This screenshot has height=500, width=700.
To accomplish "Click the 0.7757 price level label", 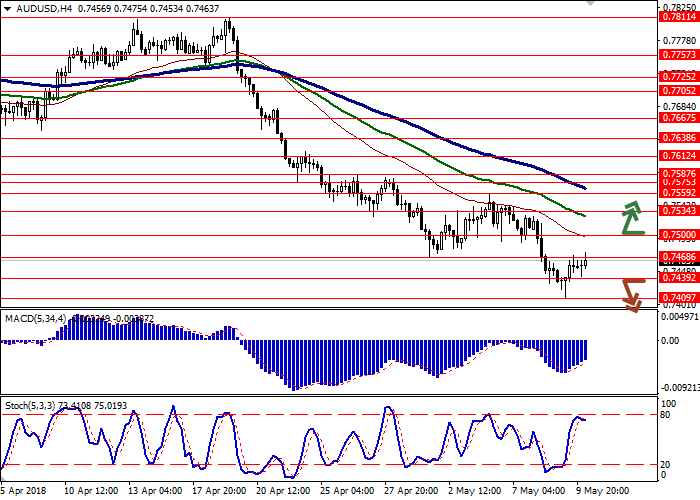I will (x=677, y=55).
